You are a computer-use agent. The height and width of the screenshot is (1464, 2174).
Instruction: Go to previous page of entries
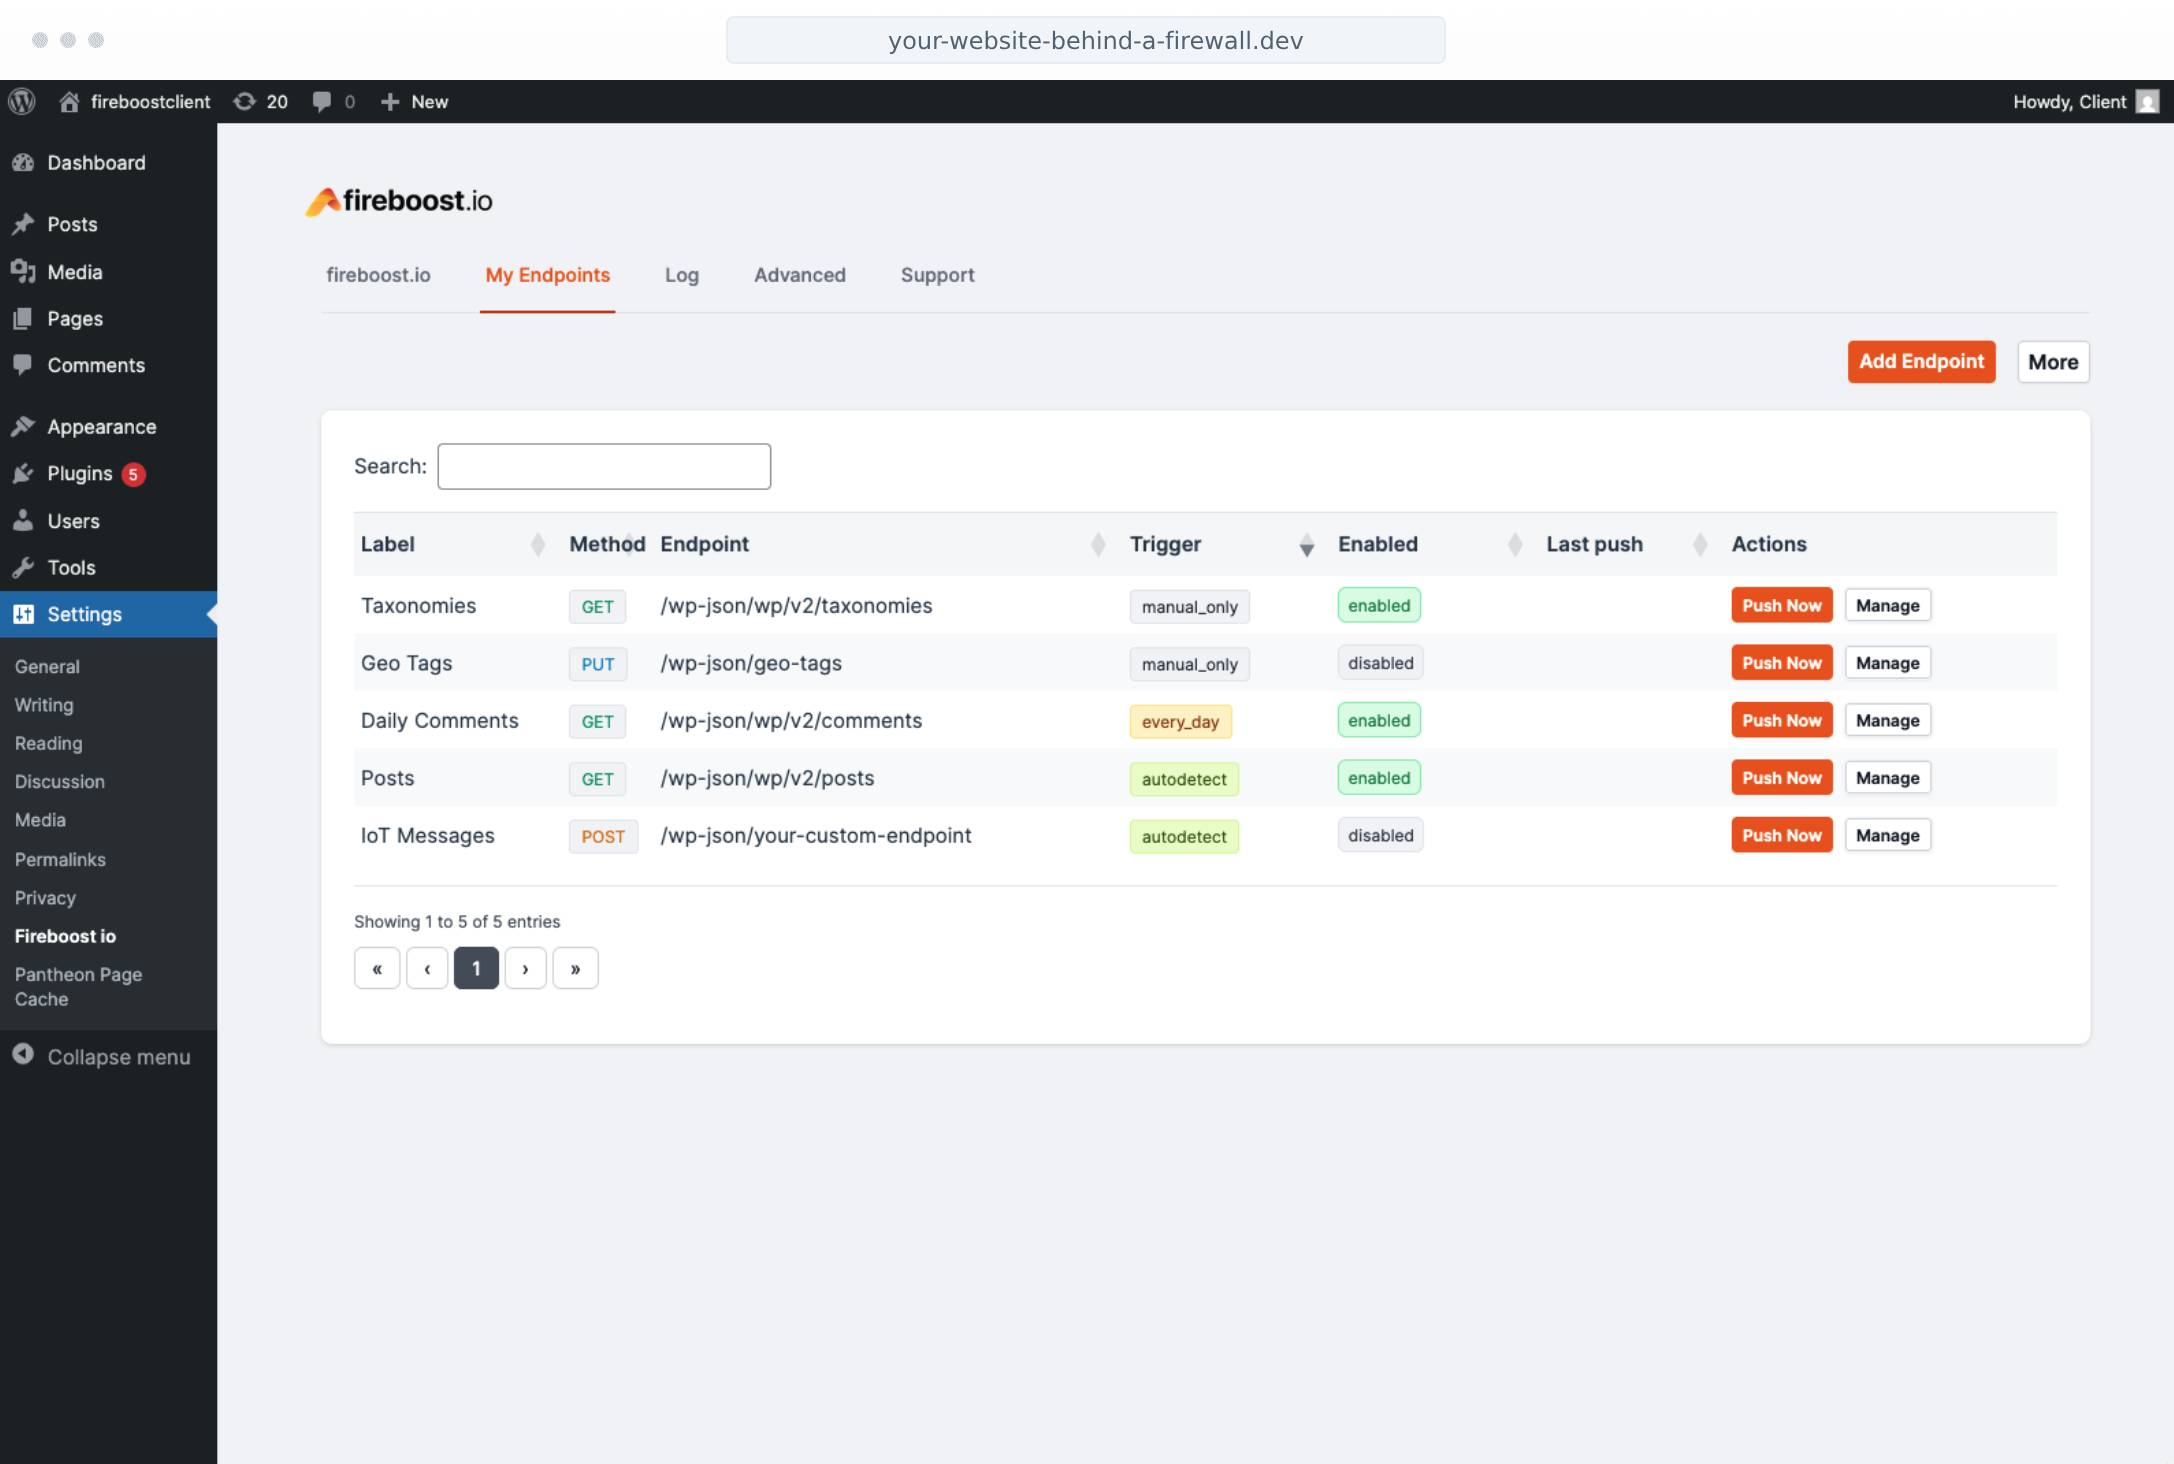[427, 968]
